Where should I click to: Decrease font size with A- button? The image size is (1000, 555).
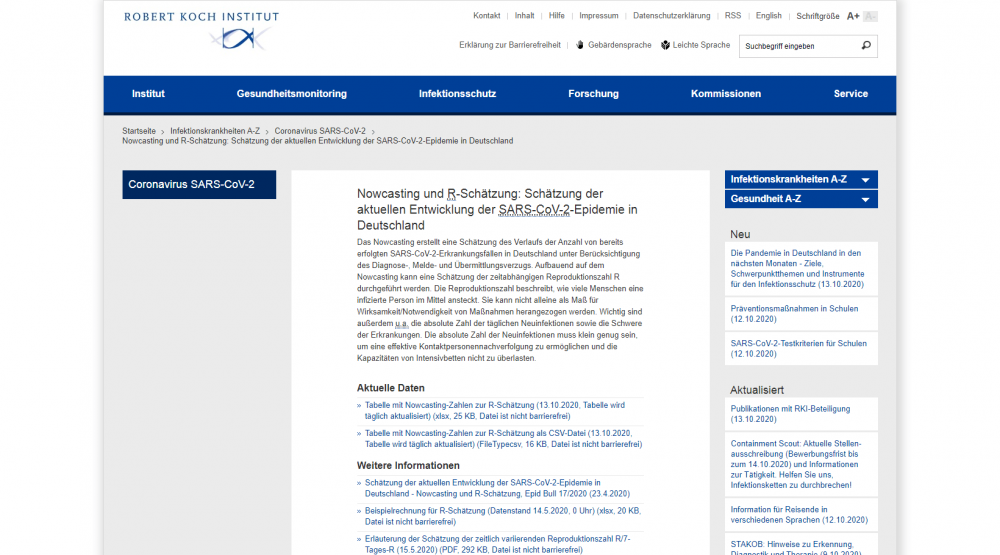870,16
